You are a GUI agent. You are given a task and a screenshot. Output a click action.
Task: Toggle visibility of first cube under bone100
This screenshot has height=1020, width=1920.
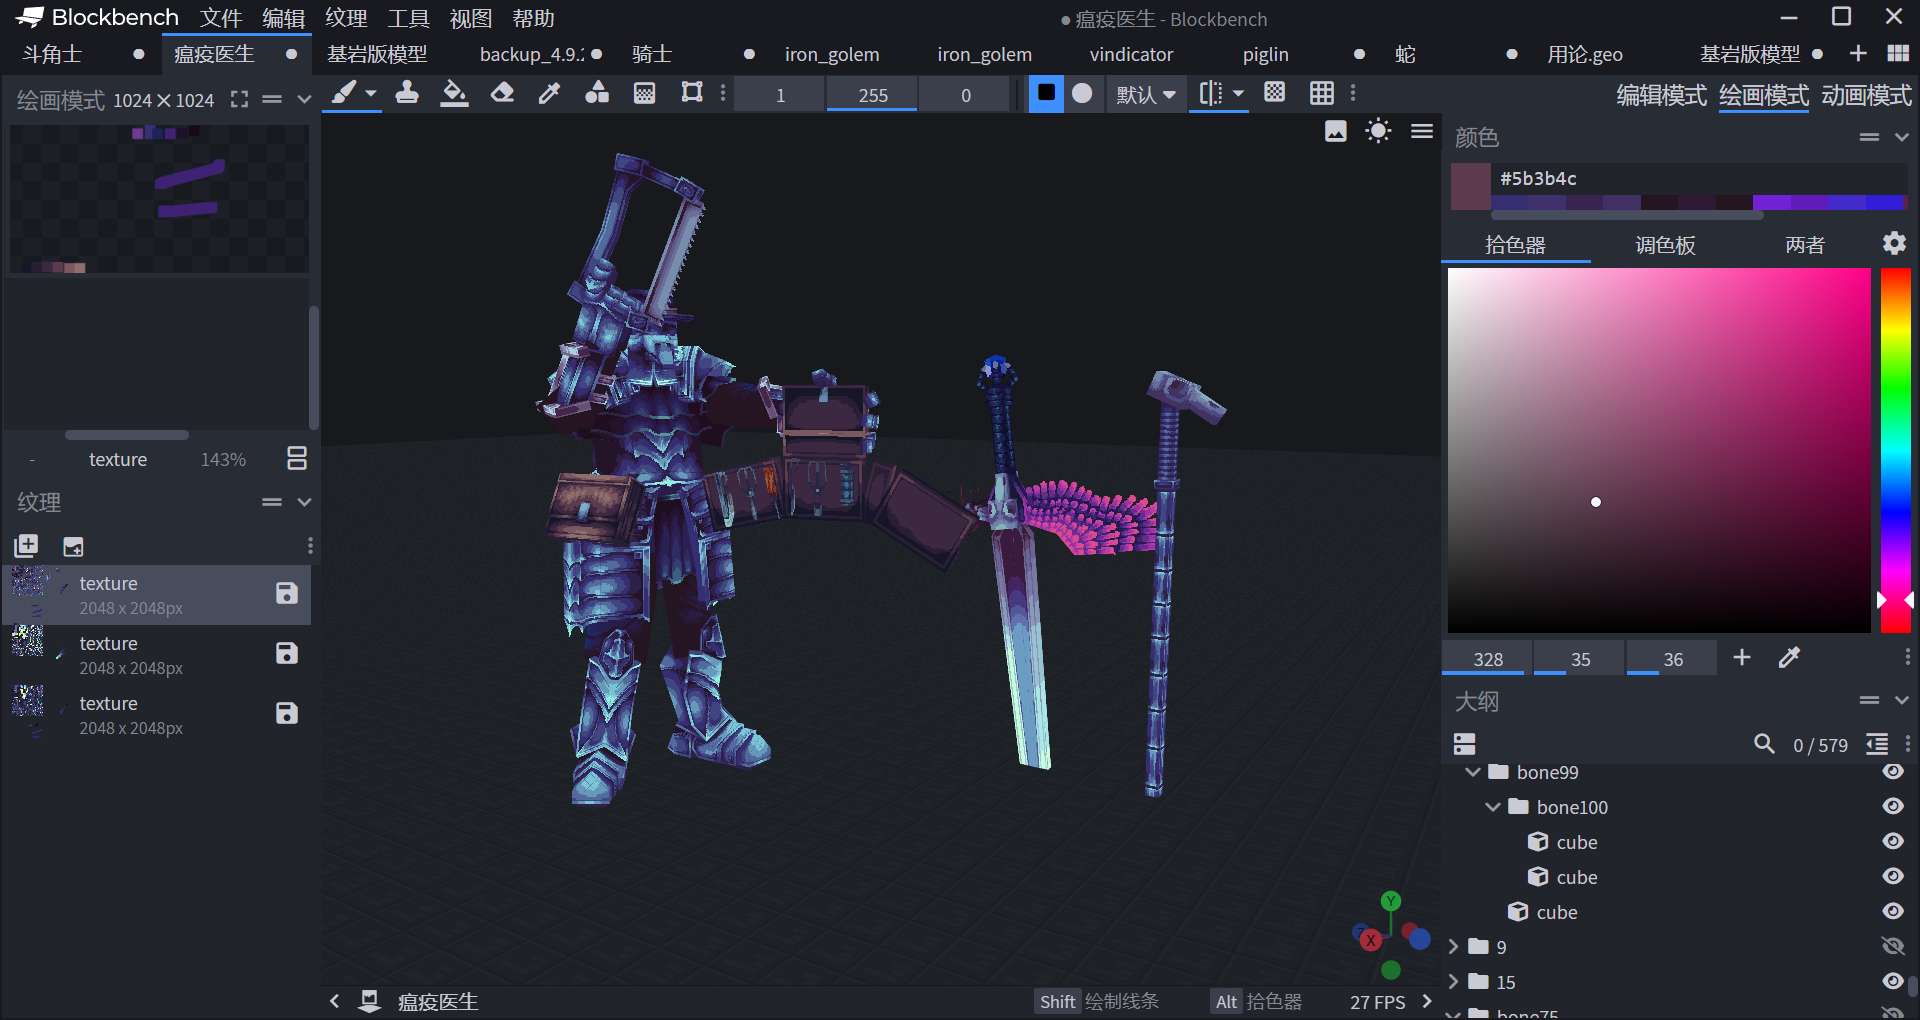pos(1893,841)
